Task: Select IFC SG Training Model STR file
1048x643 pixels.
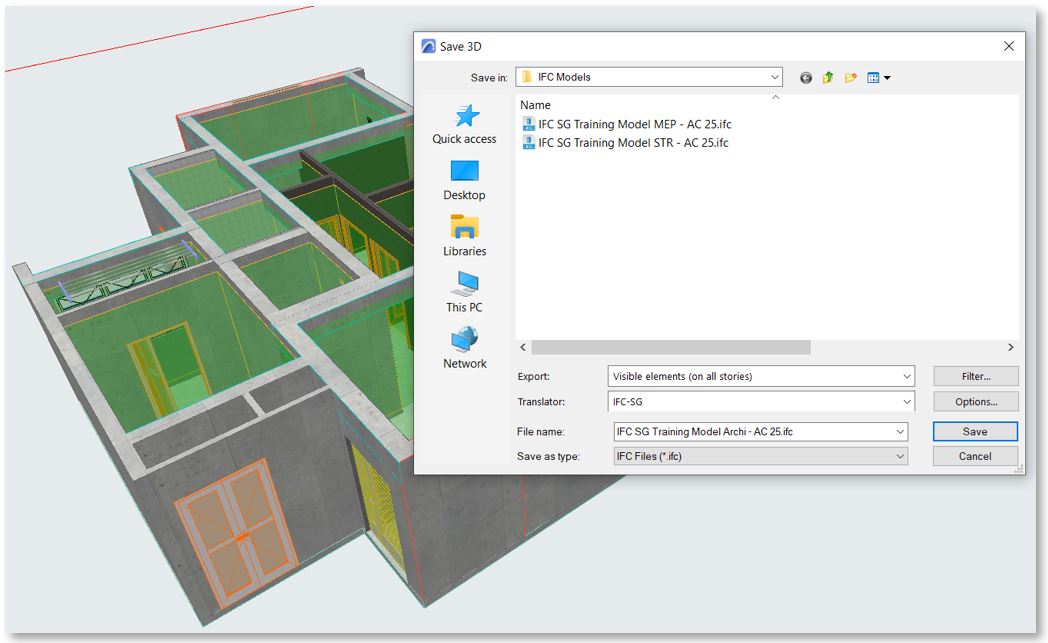Action: click(x=633, y=142)
